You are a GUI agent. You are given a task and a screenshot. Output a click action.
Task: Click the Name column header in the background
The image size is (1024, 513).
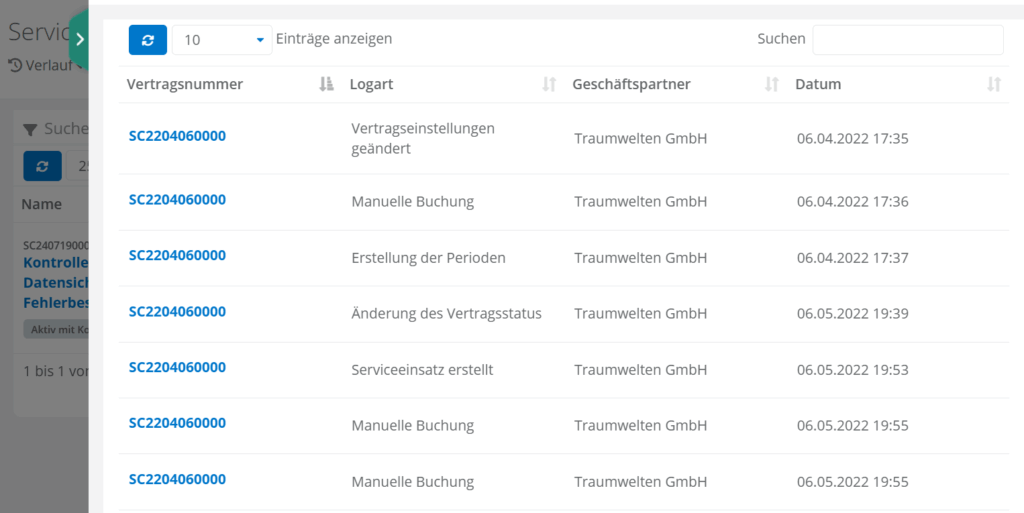pos(42,204)
